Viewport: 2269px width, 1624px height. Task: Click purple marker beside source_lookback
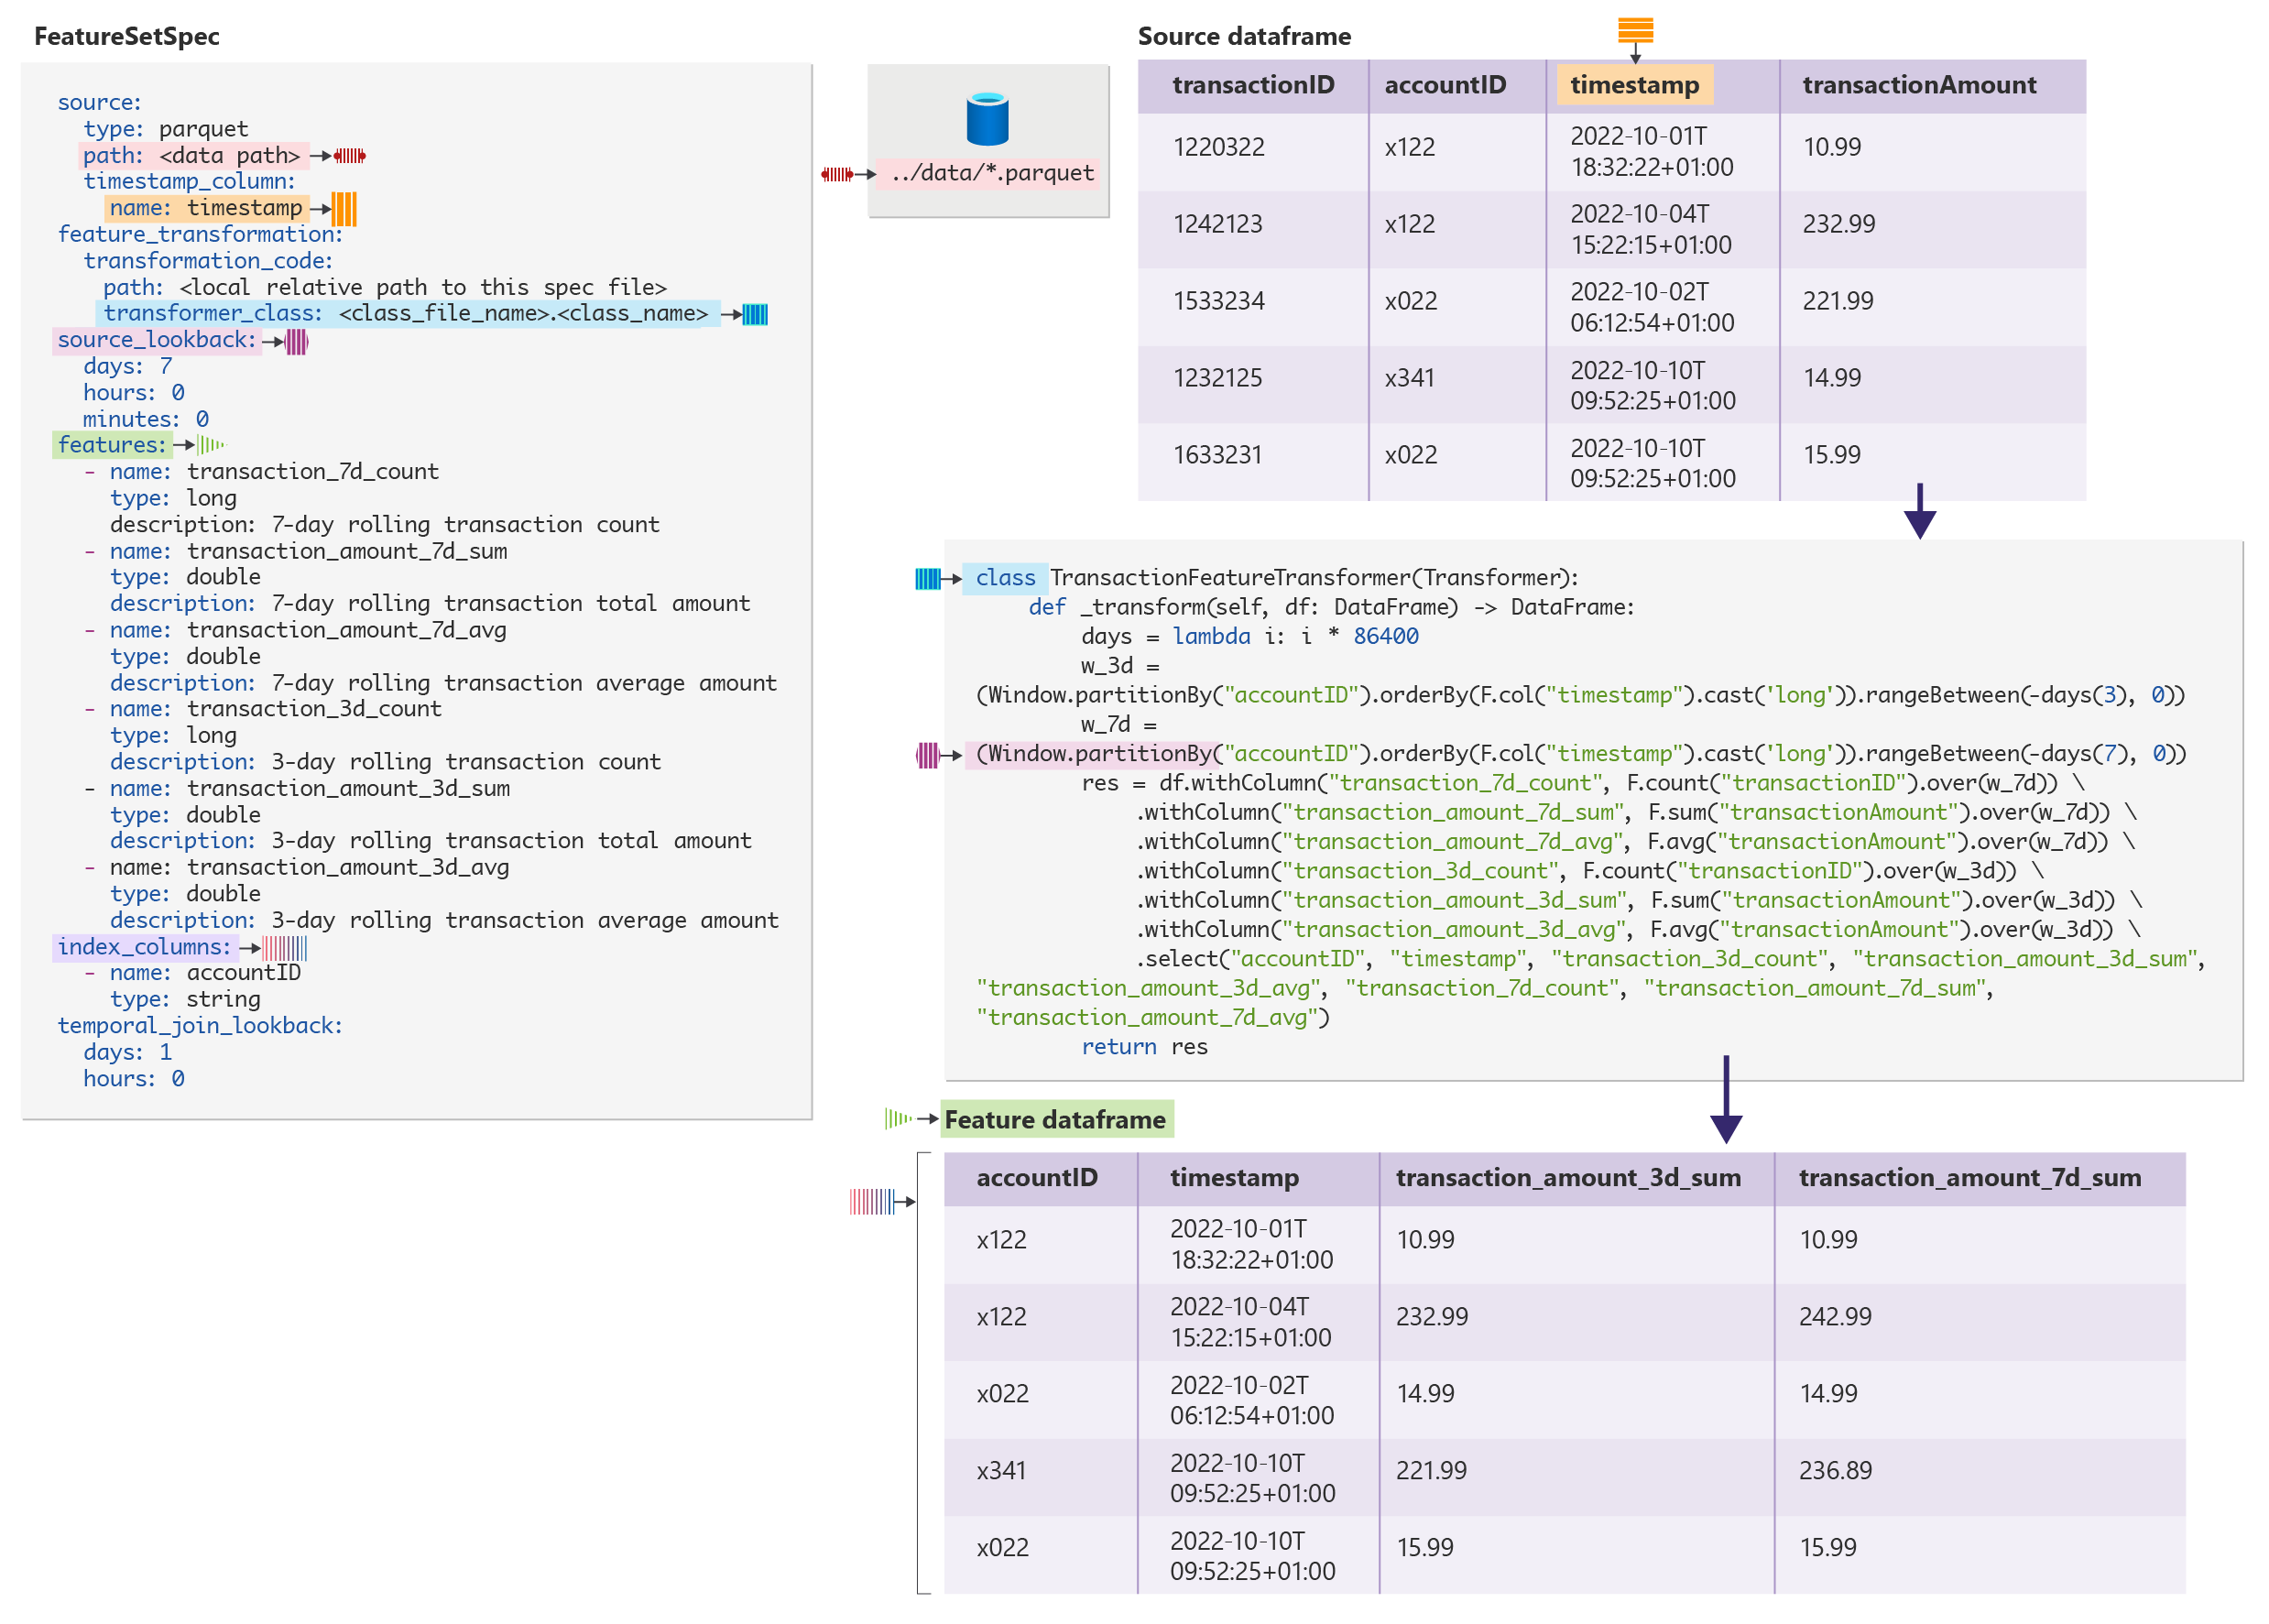[297, 342]
